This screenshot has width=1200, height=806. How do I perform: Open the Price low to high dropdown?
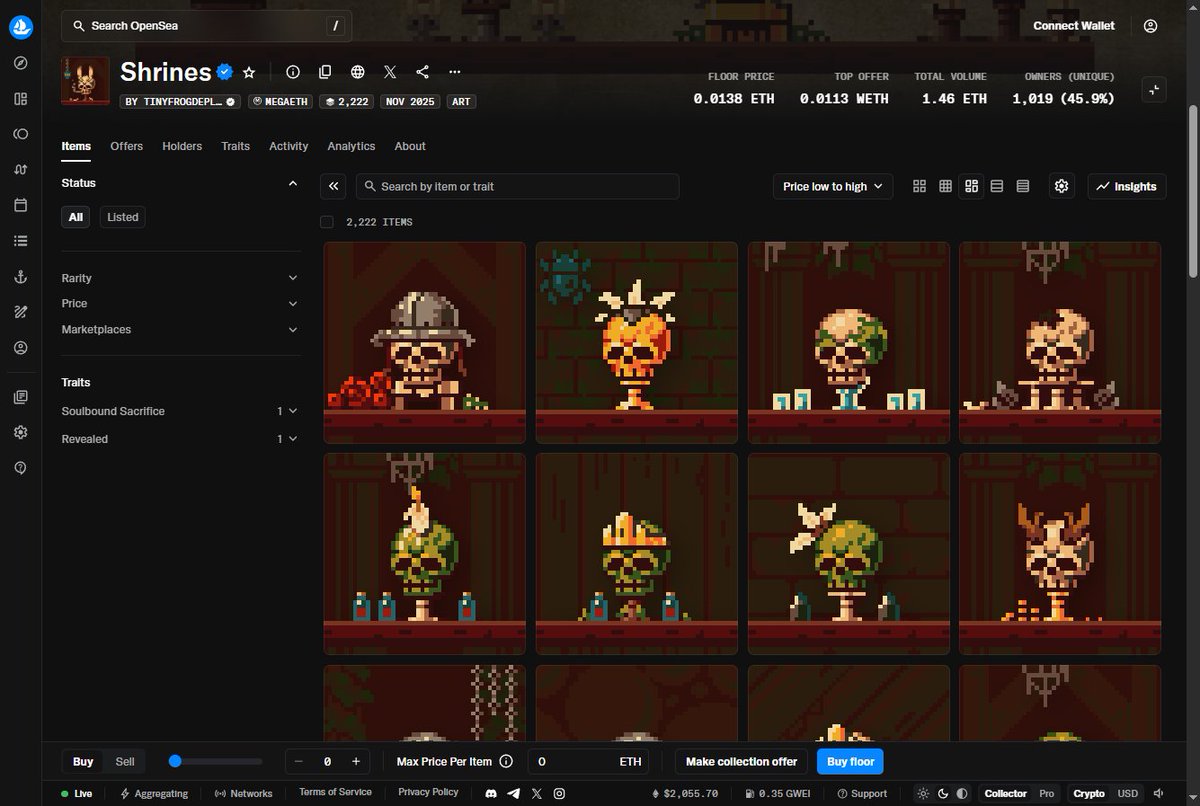833,186
